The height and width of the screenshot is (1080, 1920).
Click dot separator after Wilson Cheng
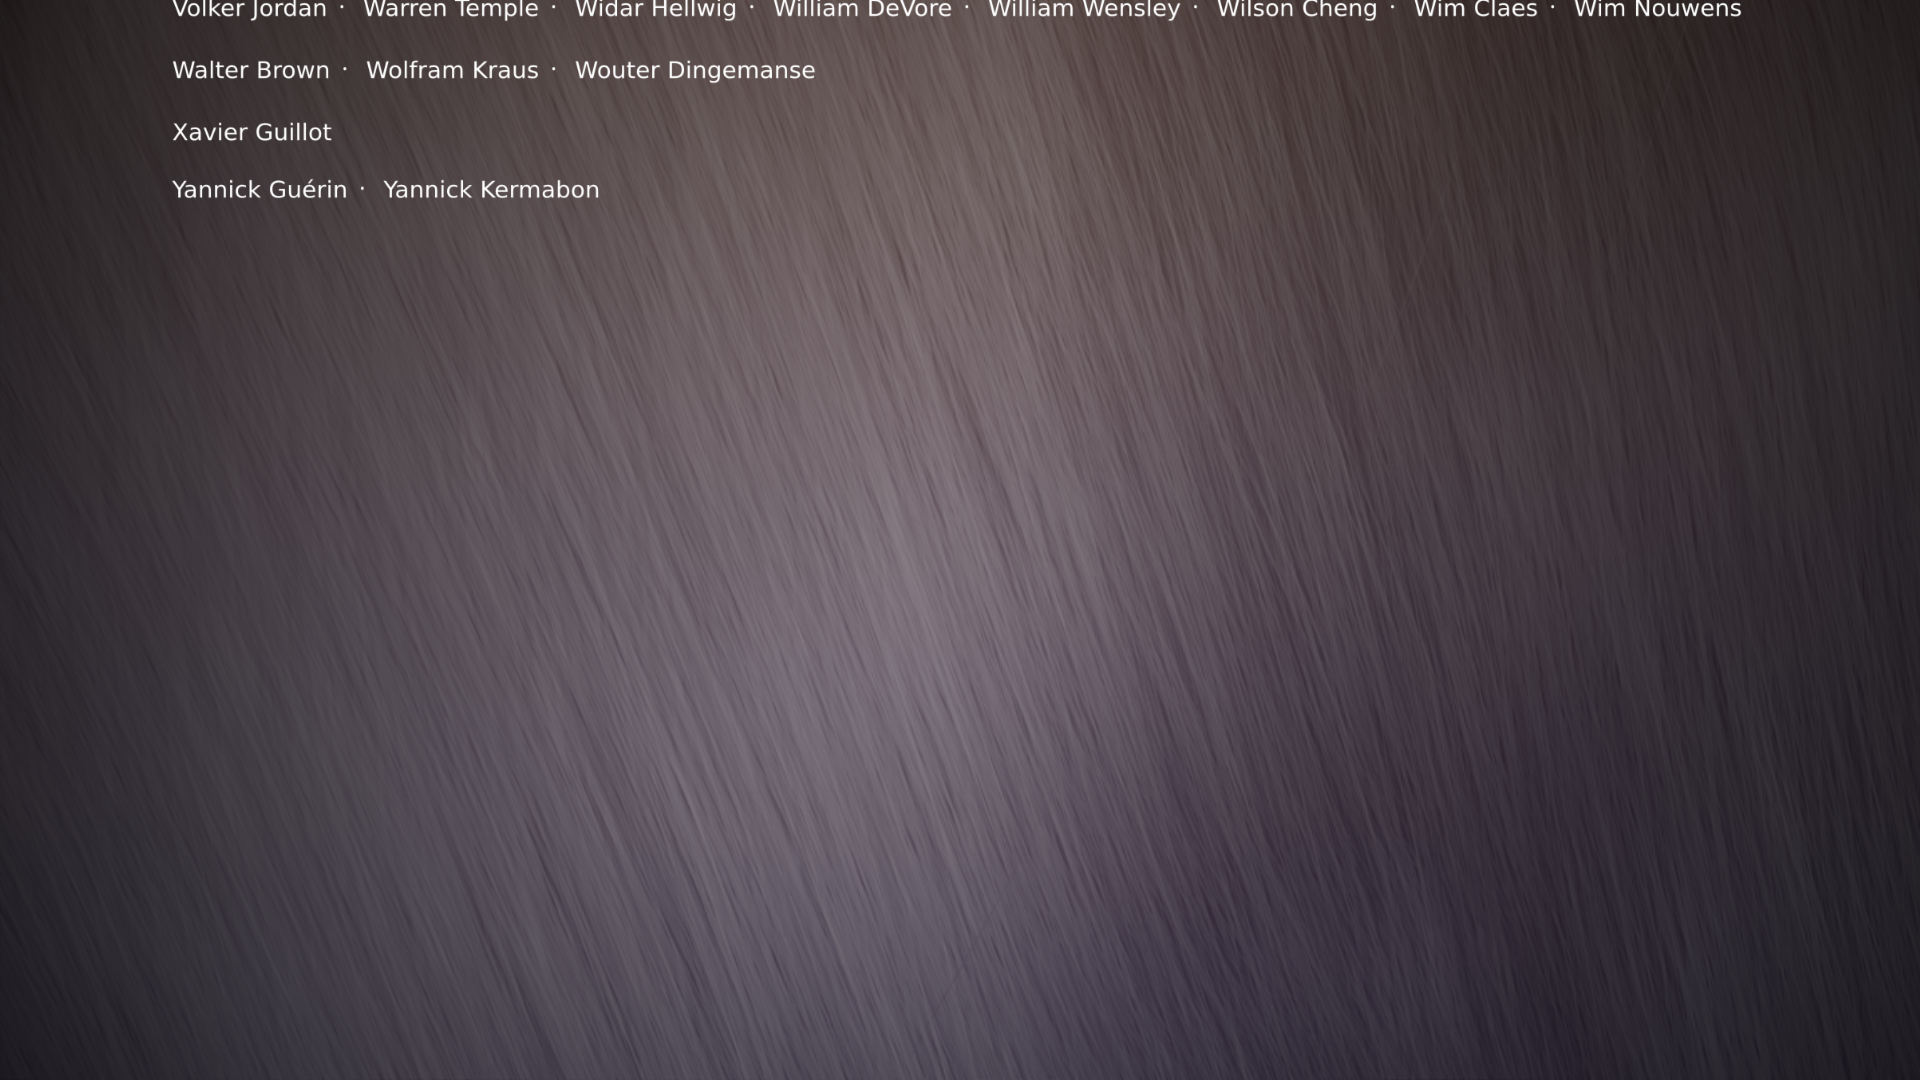coord(1393,8)
